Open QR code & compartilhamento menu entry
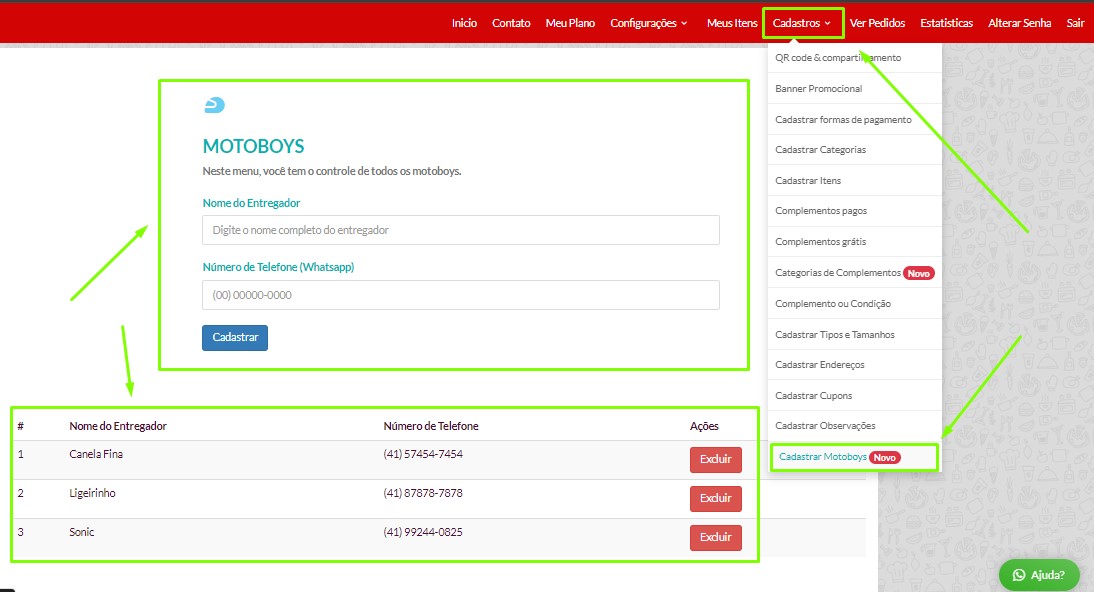This screenshot has width=1094, height=592. point(837,58)
